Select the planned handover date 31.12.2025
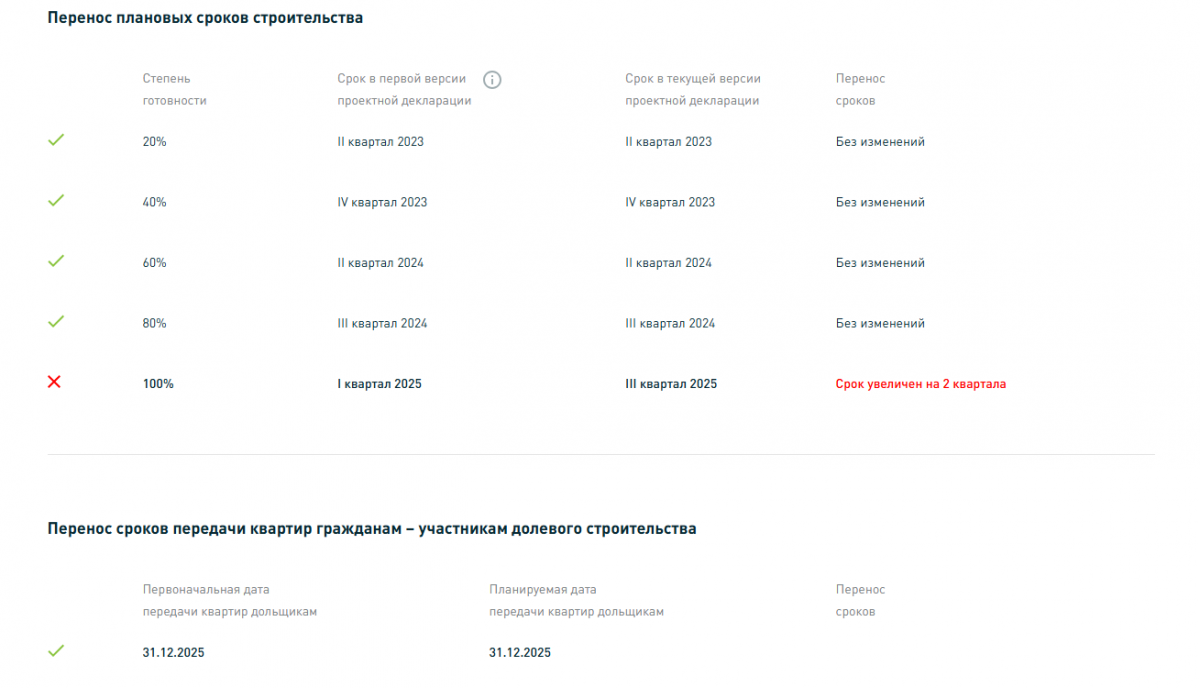Image resolution: width=1200 pixels, height=688 pixels. coord(520,653)
